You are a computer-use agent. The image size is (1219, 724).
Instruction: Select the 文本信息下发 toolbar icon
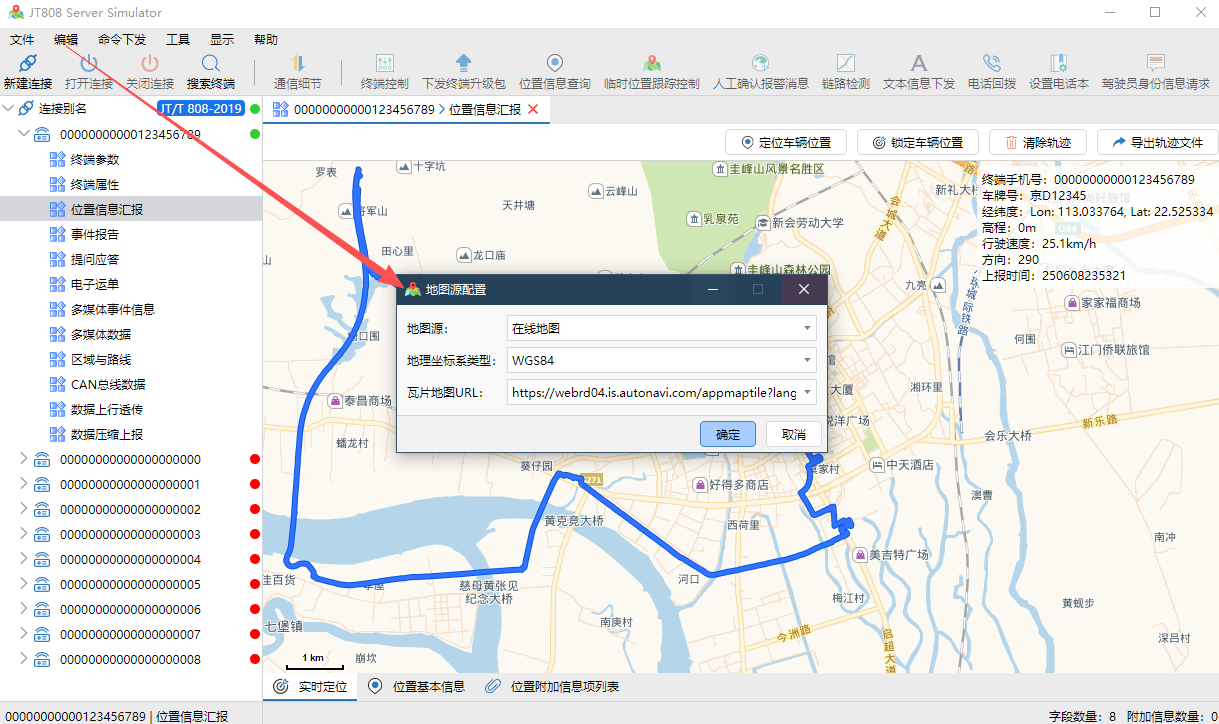point(918,64)
